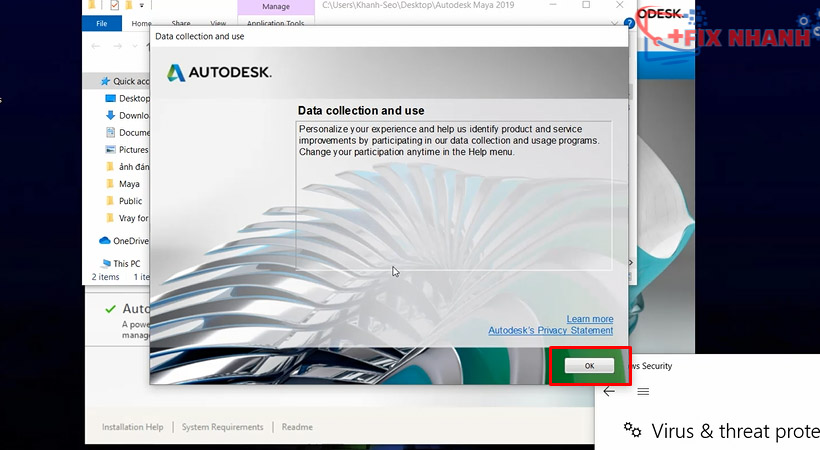Click the 2 items status text in Explorer
This screenshot has width=820, height=450.
coord(106,277)
